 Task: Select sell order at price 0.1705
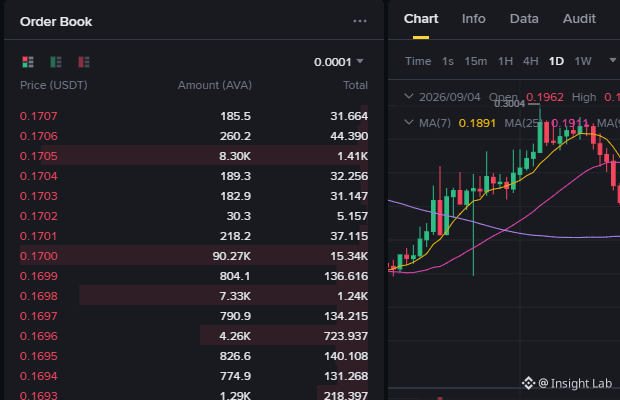(x=194, y=156)
